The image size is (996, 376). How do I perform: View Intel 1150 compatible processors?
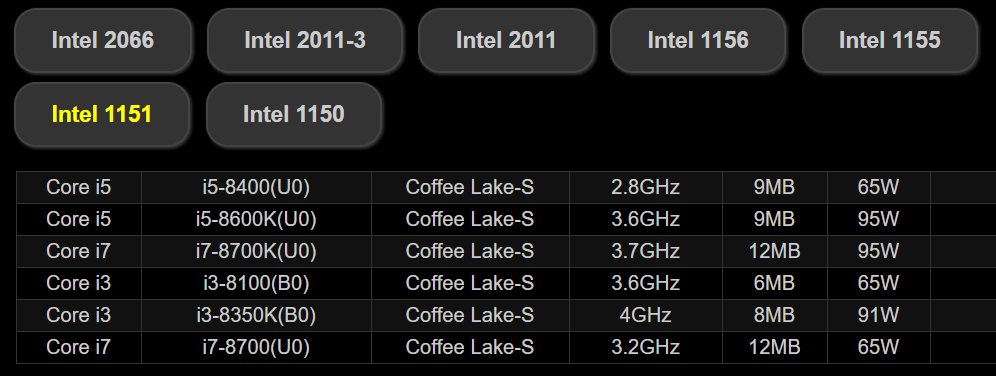tap(294, 114)
